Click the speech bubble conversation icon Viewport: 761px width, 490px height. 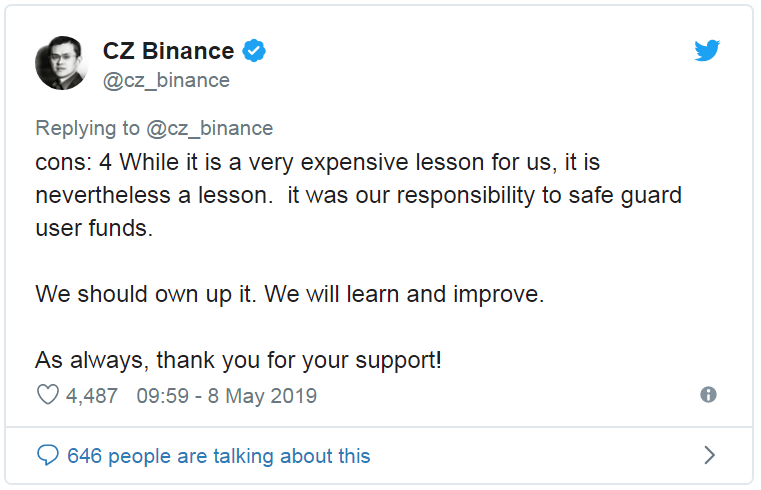click(47, 456)
